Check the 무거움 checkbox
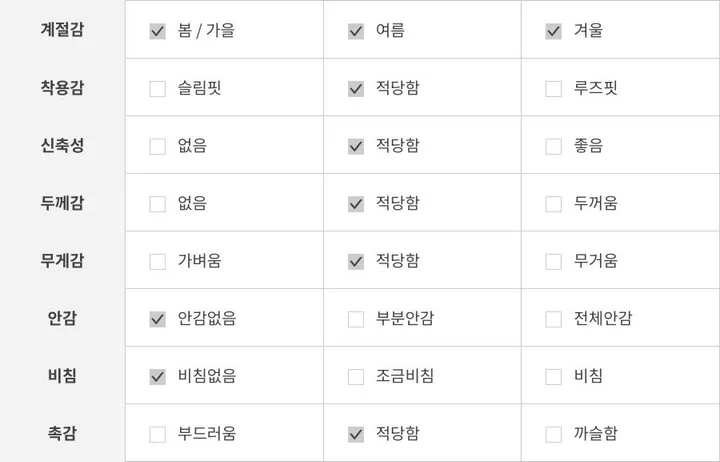720x462 pixels. point(553,262)
